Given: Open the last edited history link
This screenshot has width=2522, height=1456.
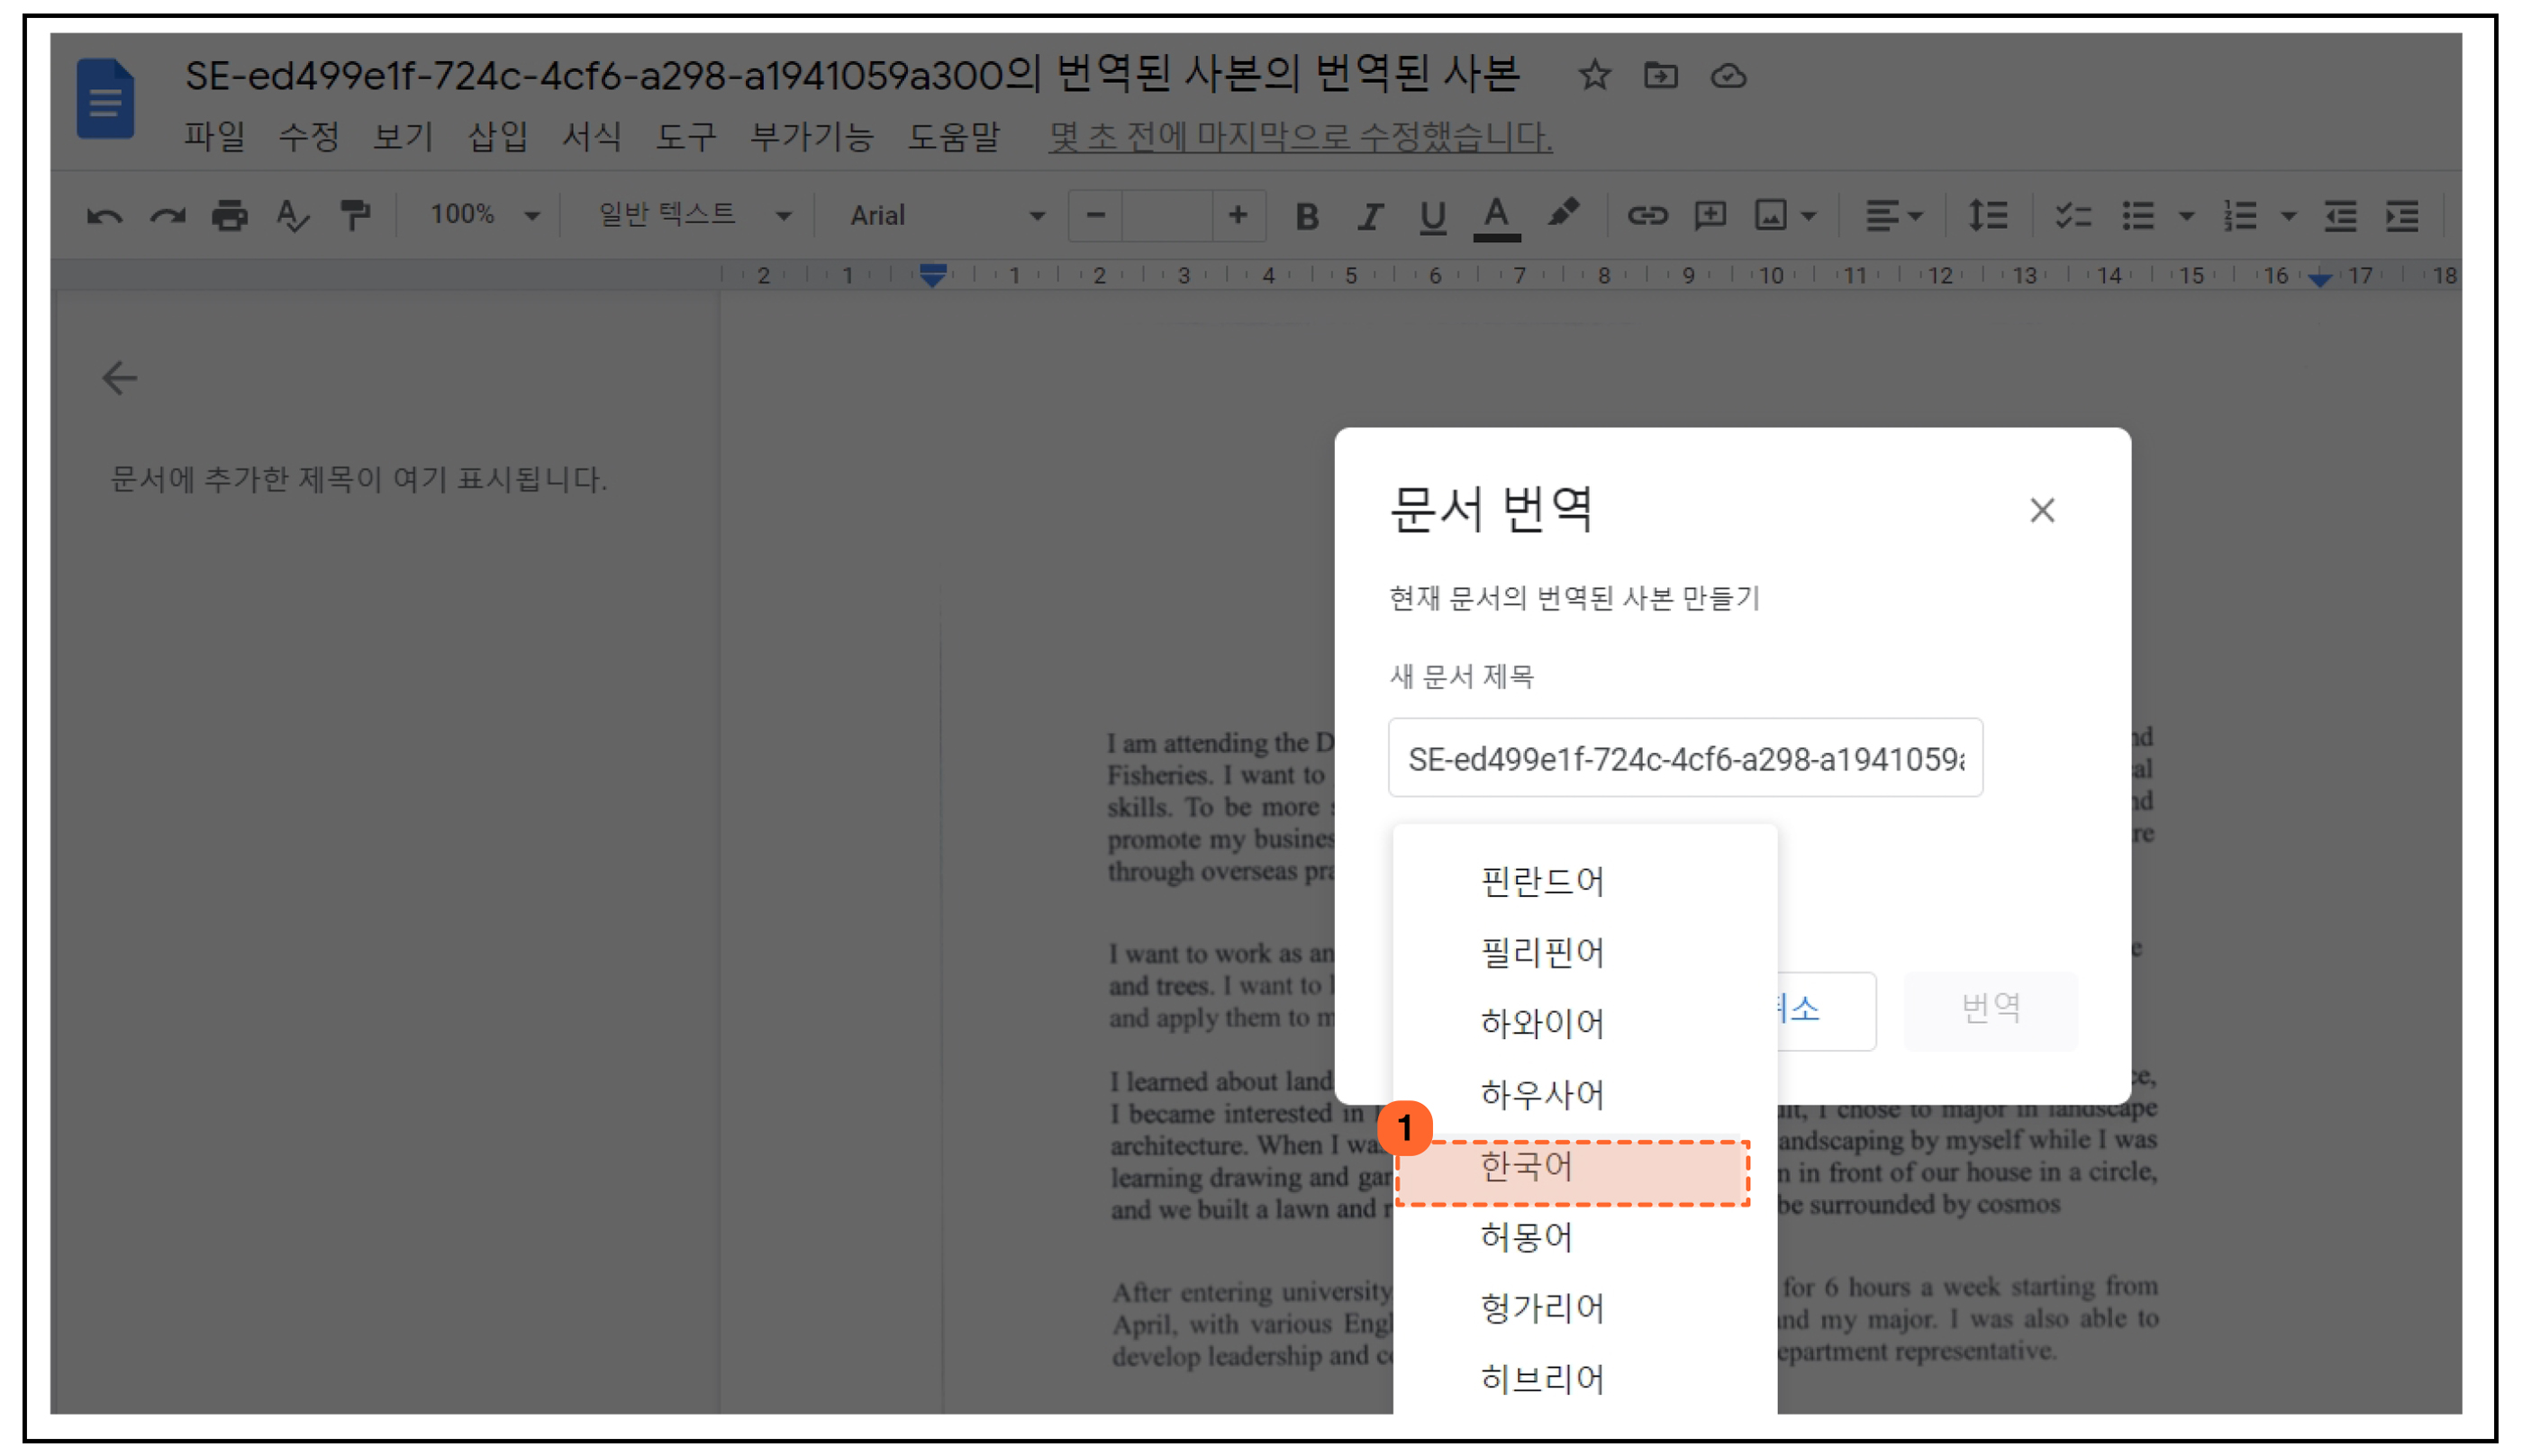Looking at the screenshot, I should (x=1299, y=137).
